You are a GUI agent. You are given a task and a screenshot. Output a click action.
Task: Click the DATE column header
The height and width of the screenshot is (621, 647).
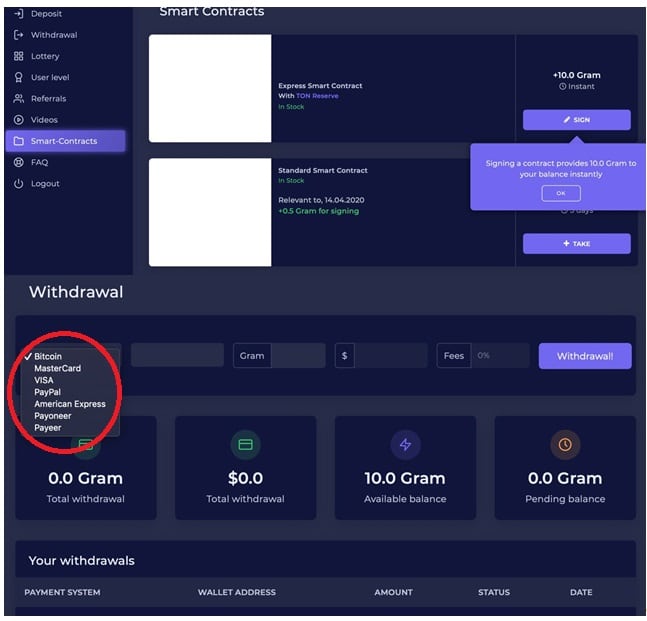coord(581,593)
